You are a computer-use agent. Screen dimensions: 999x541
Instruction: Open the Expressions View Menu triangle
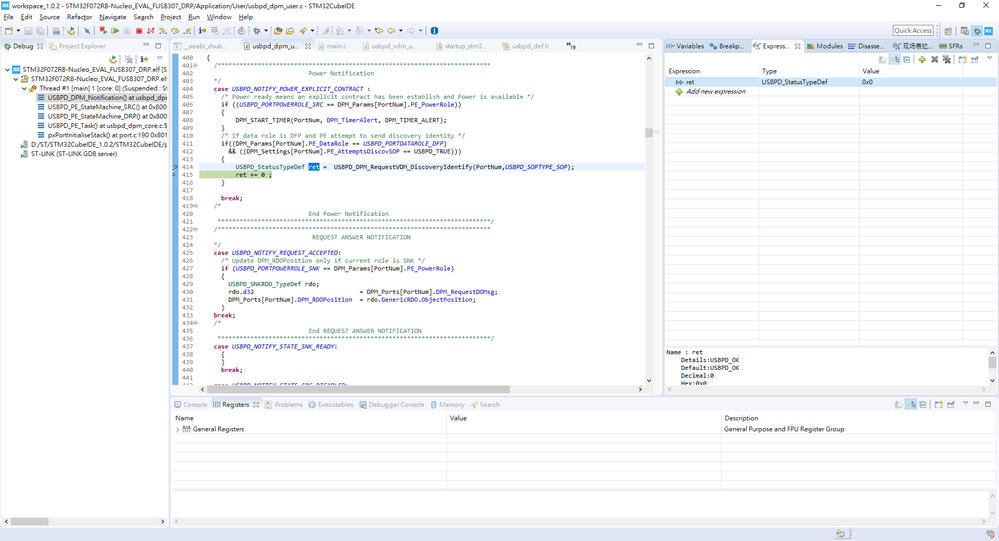tap(989, 58)
